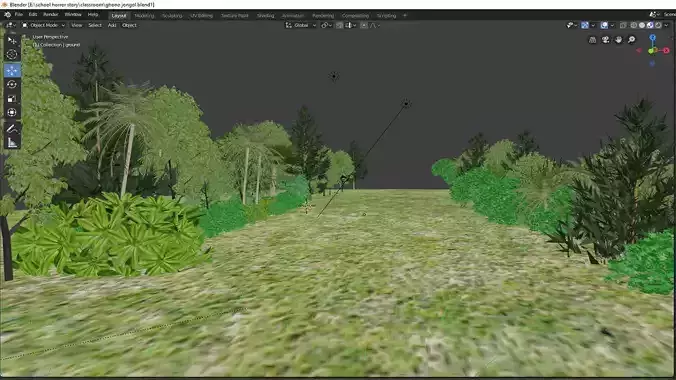Viewport: 676px width, 380px height.
Task: Click the Blender logo menu icon
Action: (x=7, y=15)
